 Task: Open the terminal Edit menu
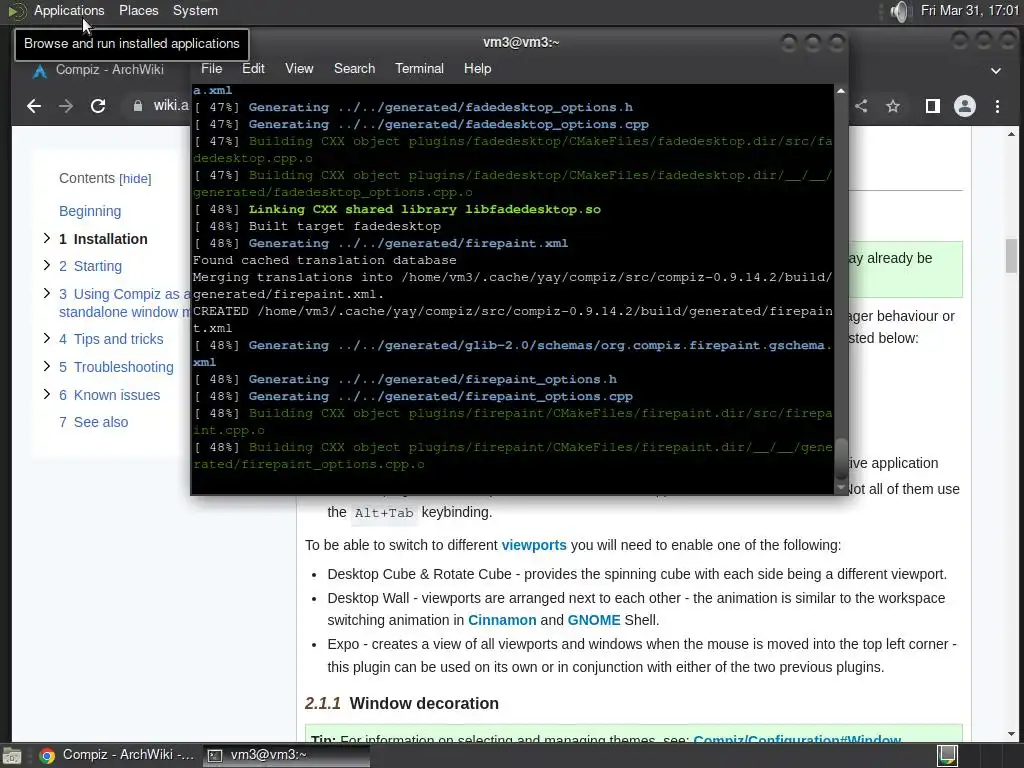tap(253, 69)
